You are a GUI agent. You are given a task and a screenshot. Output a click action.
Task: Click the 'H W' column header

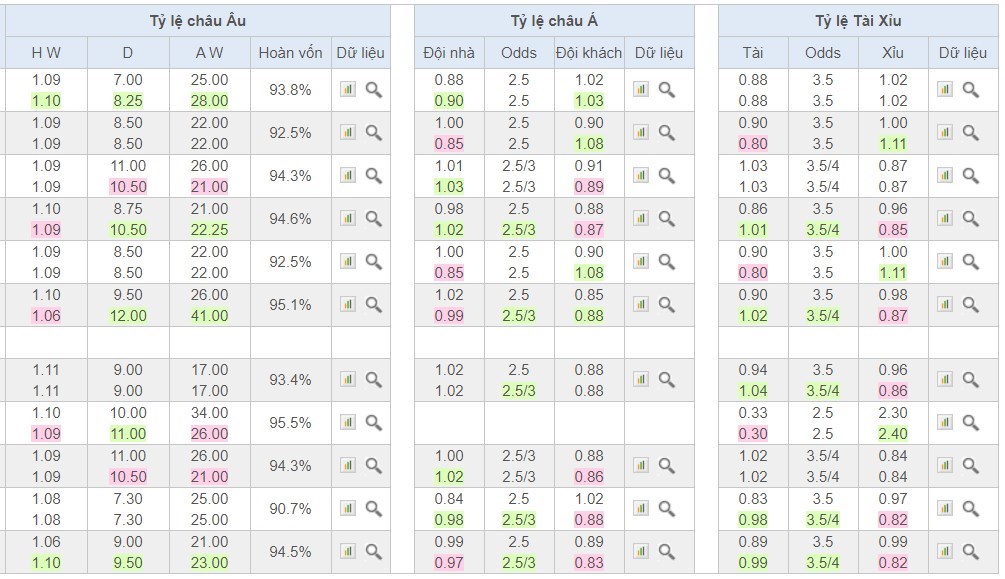click(46, 53)
